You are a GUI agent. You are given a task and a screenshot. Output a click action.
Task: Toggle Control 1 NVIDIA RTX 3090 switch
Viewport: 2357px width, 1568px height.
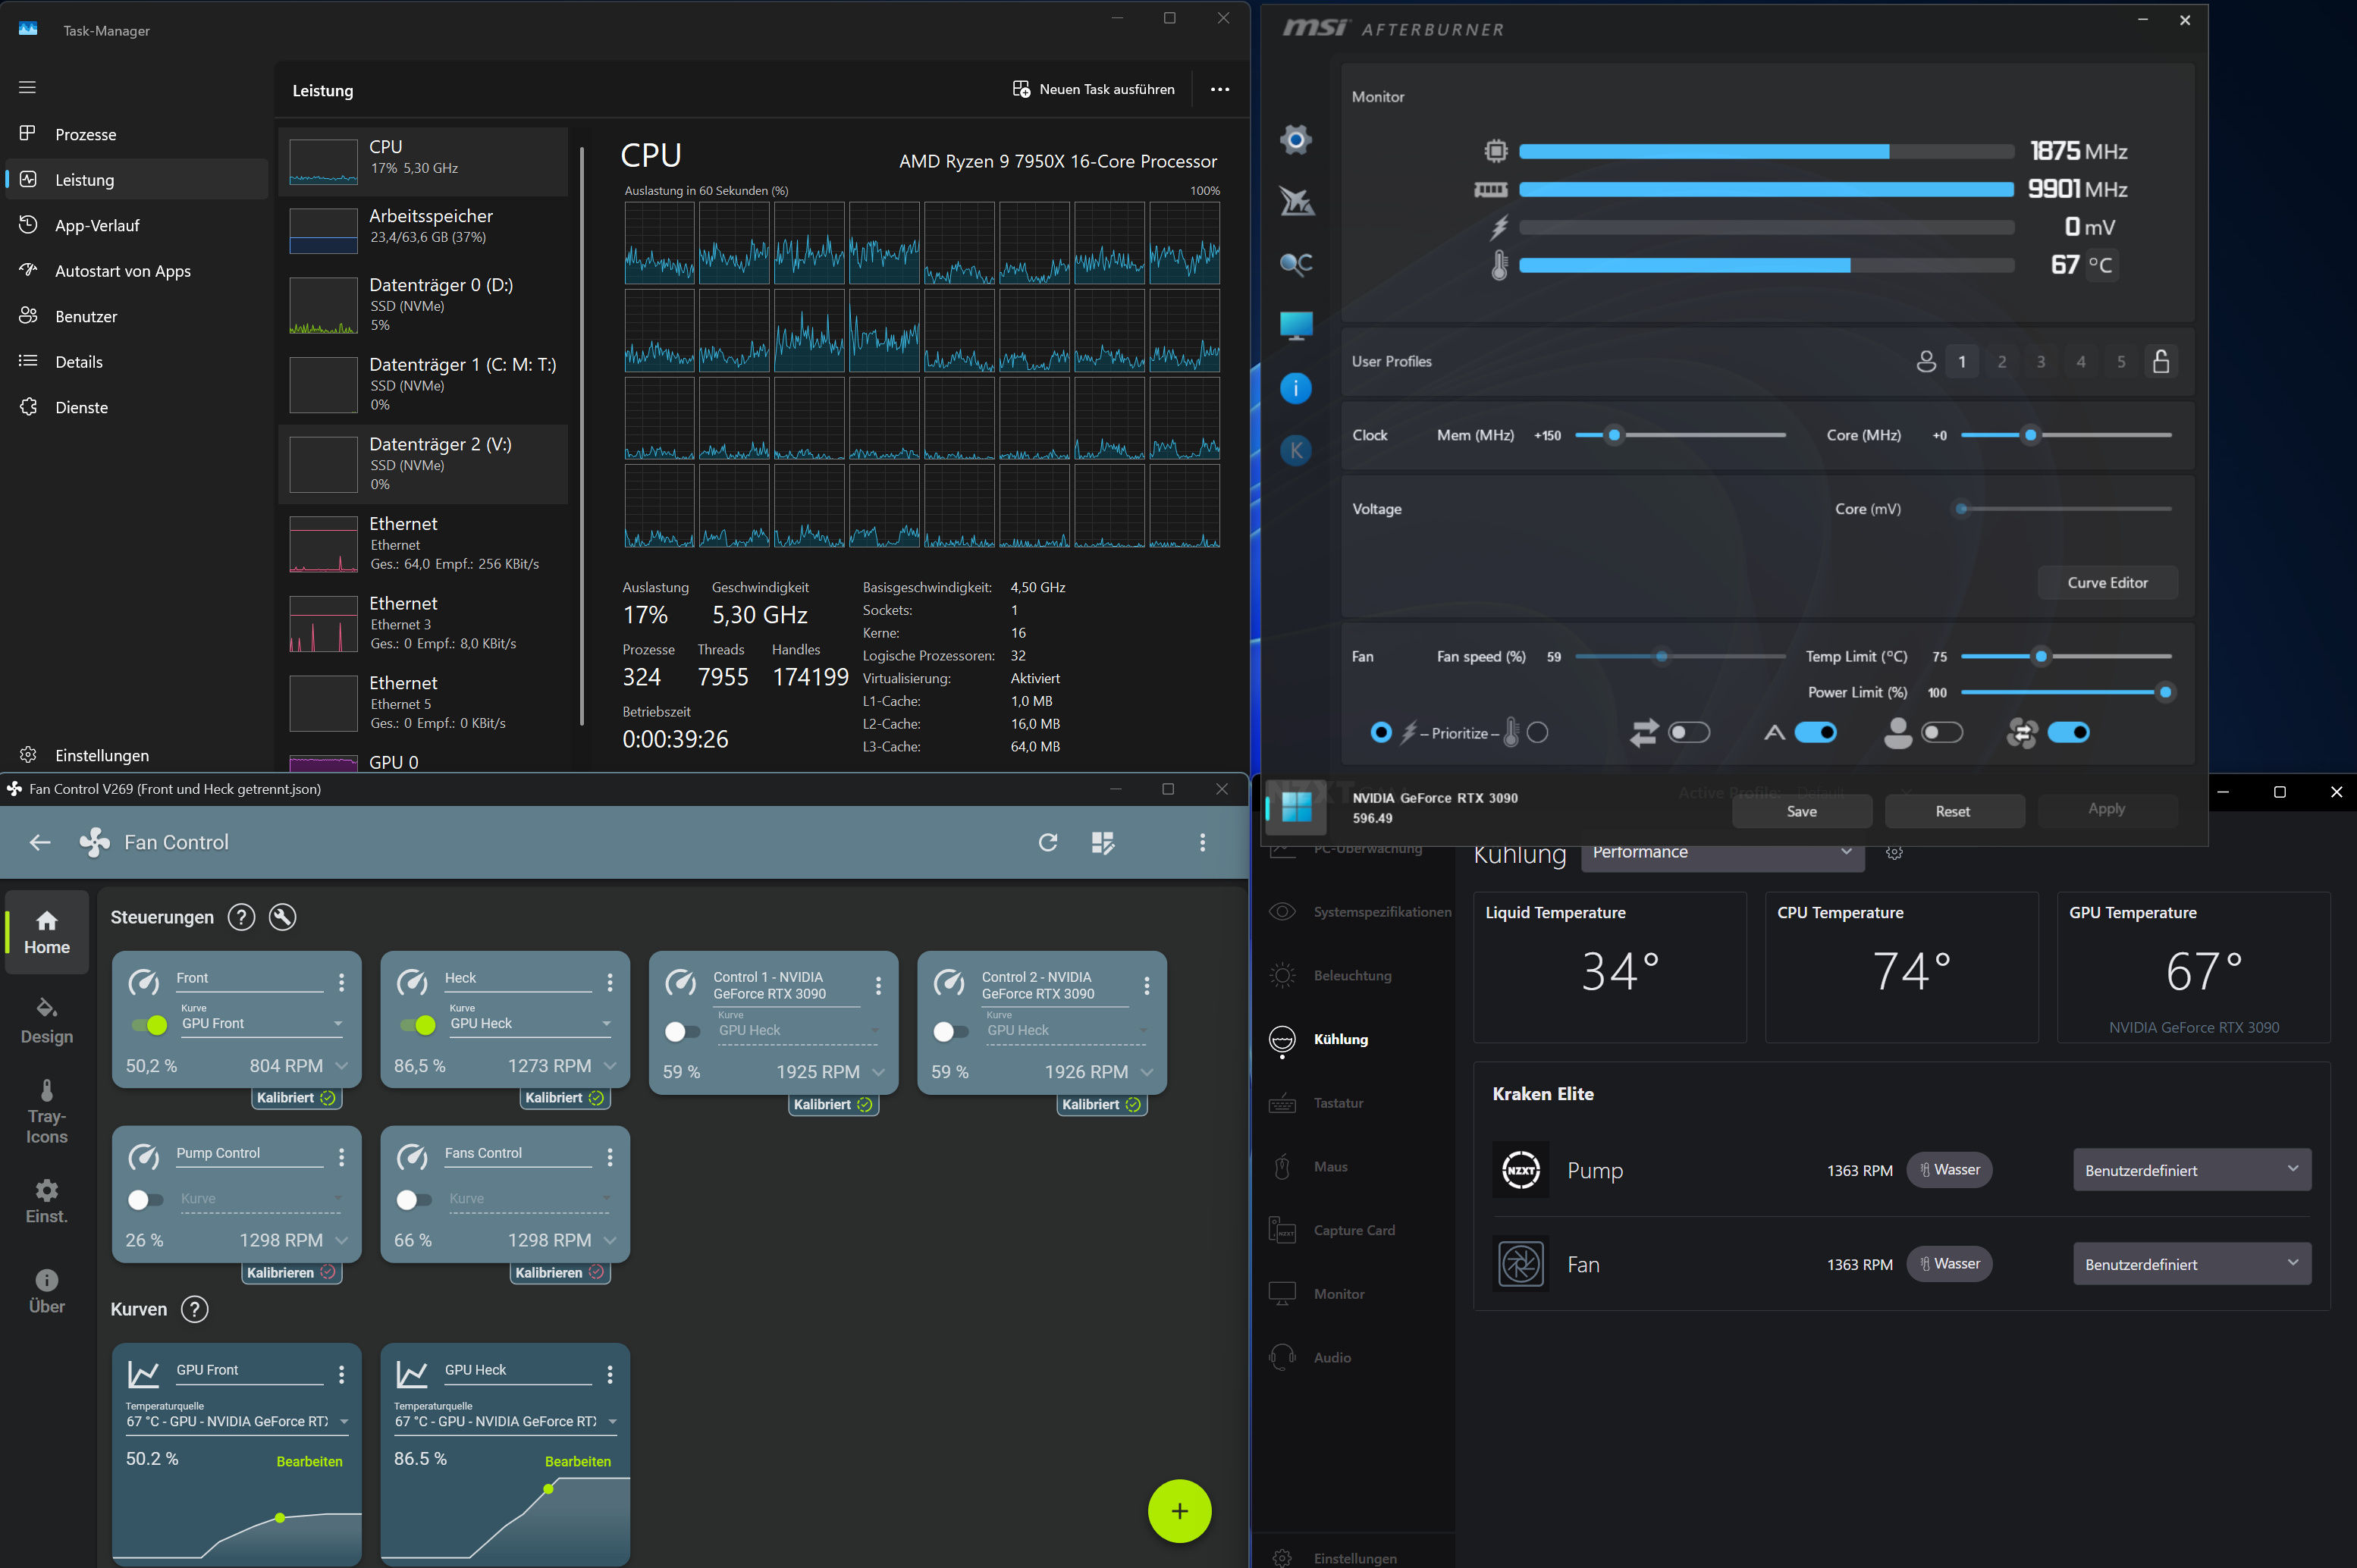(682, 1031)
